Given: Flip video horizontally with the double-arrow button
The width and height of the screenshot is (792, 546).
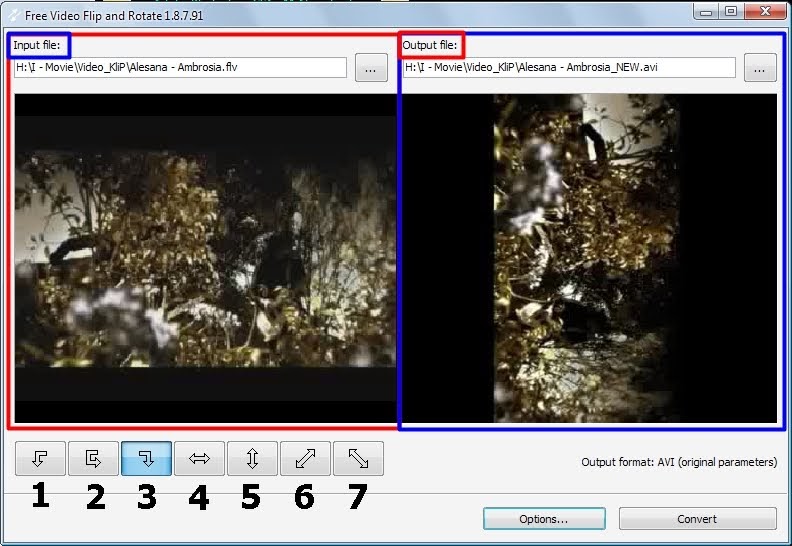Looking at the screenshot, I should [x=200, y=459].
